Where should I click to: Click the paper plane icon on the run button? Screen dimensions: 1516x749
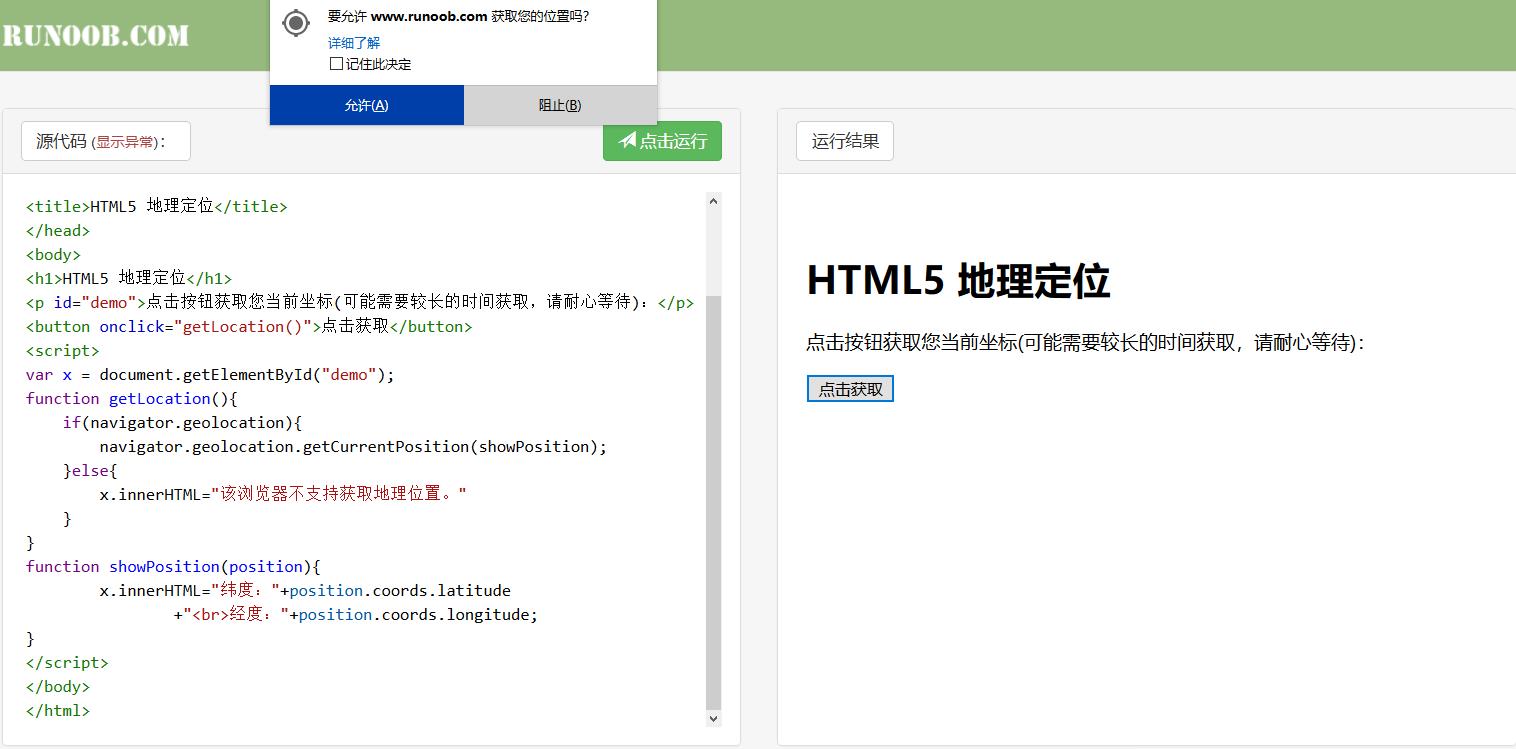pyautogui.click(x=628, y=141)
